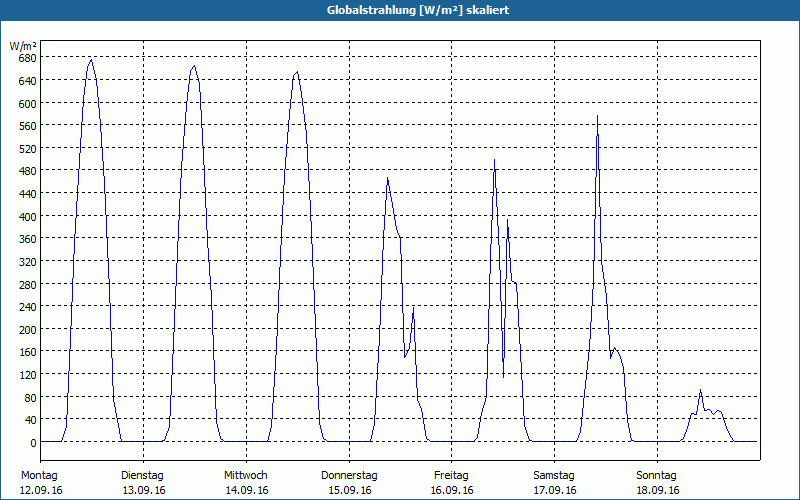Click the date 13.09.16
The height and width of the screenshot is (500, 800).
144,490
